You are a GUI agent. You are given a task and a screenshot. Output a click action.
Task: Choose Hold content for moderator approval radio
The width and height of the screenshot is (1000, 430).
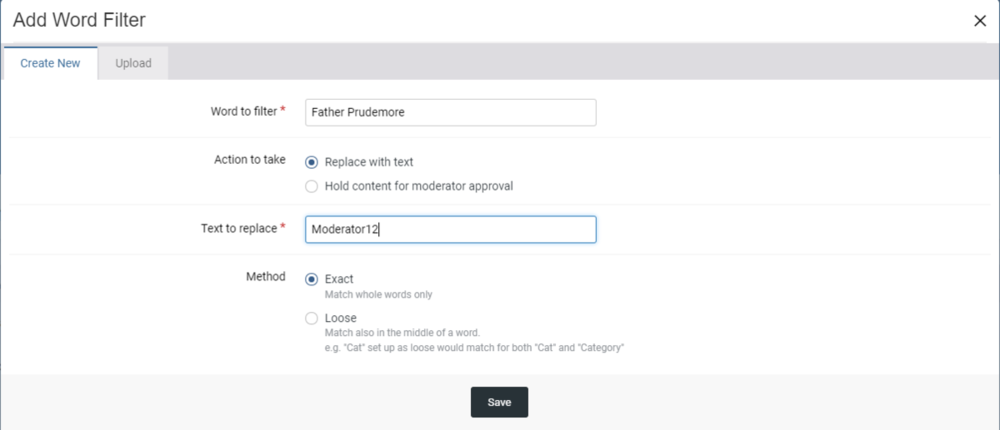tap(312, 186)
